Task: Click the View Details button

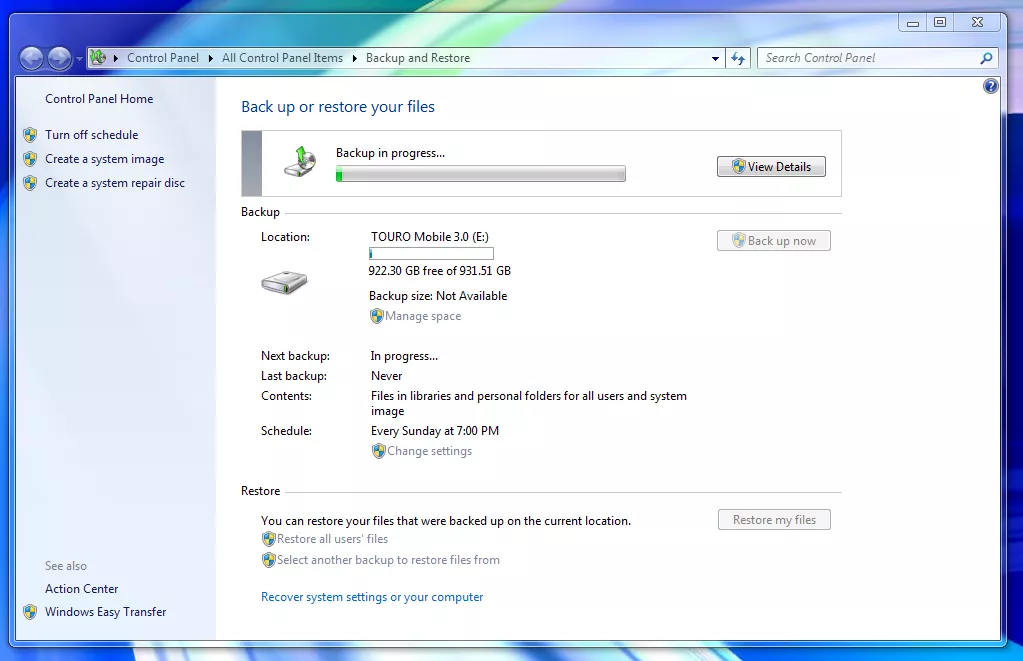Action: point(771,167)
